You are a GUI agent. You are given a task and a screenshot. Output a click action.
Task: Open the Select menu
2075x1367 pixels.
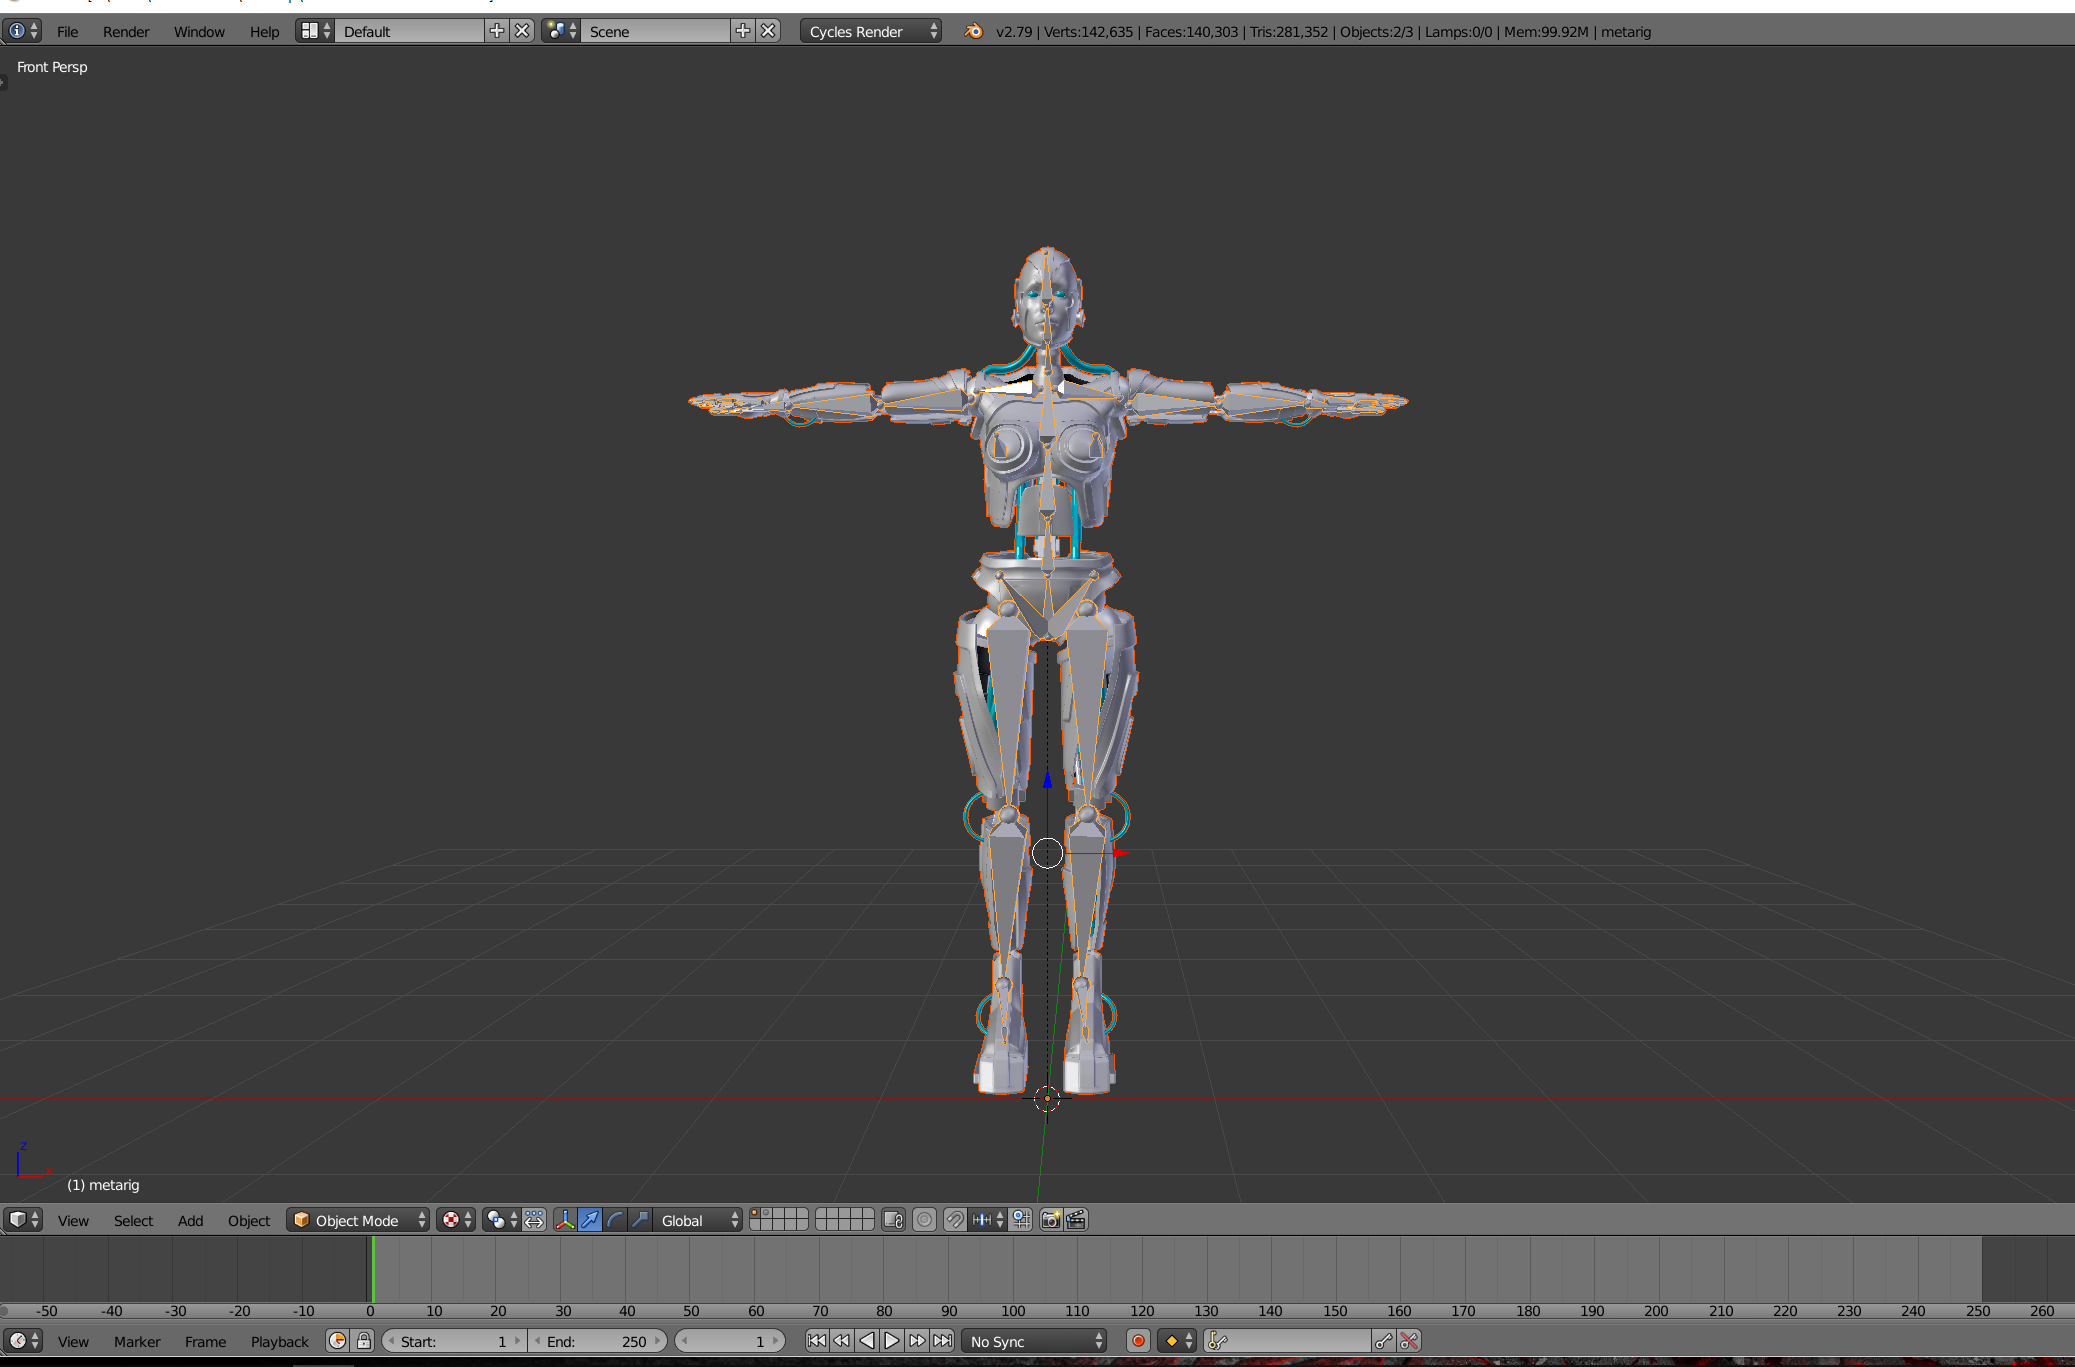(x=133, y=1220)
